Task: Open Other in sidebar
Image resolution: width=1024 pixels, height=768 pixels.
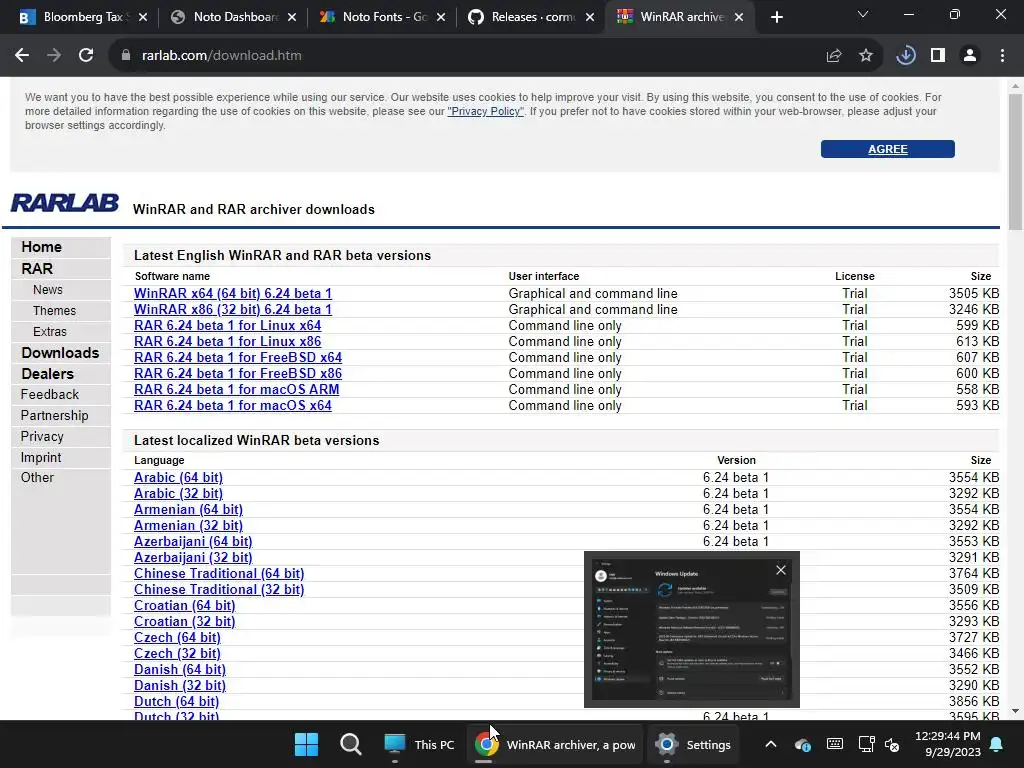Action: tap(37, 477)
